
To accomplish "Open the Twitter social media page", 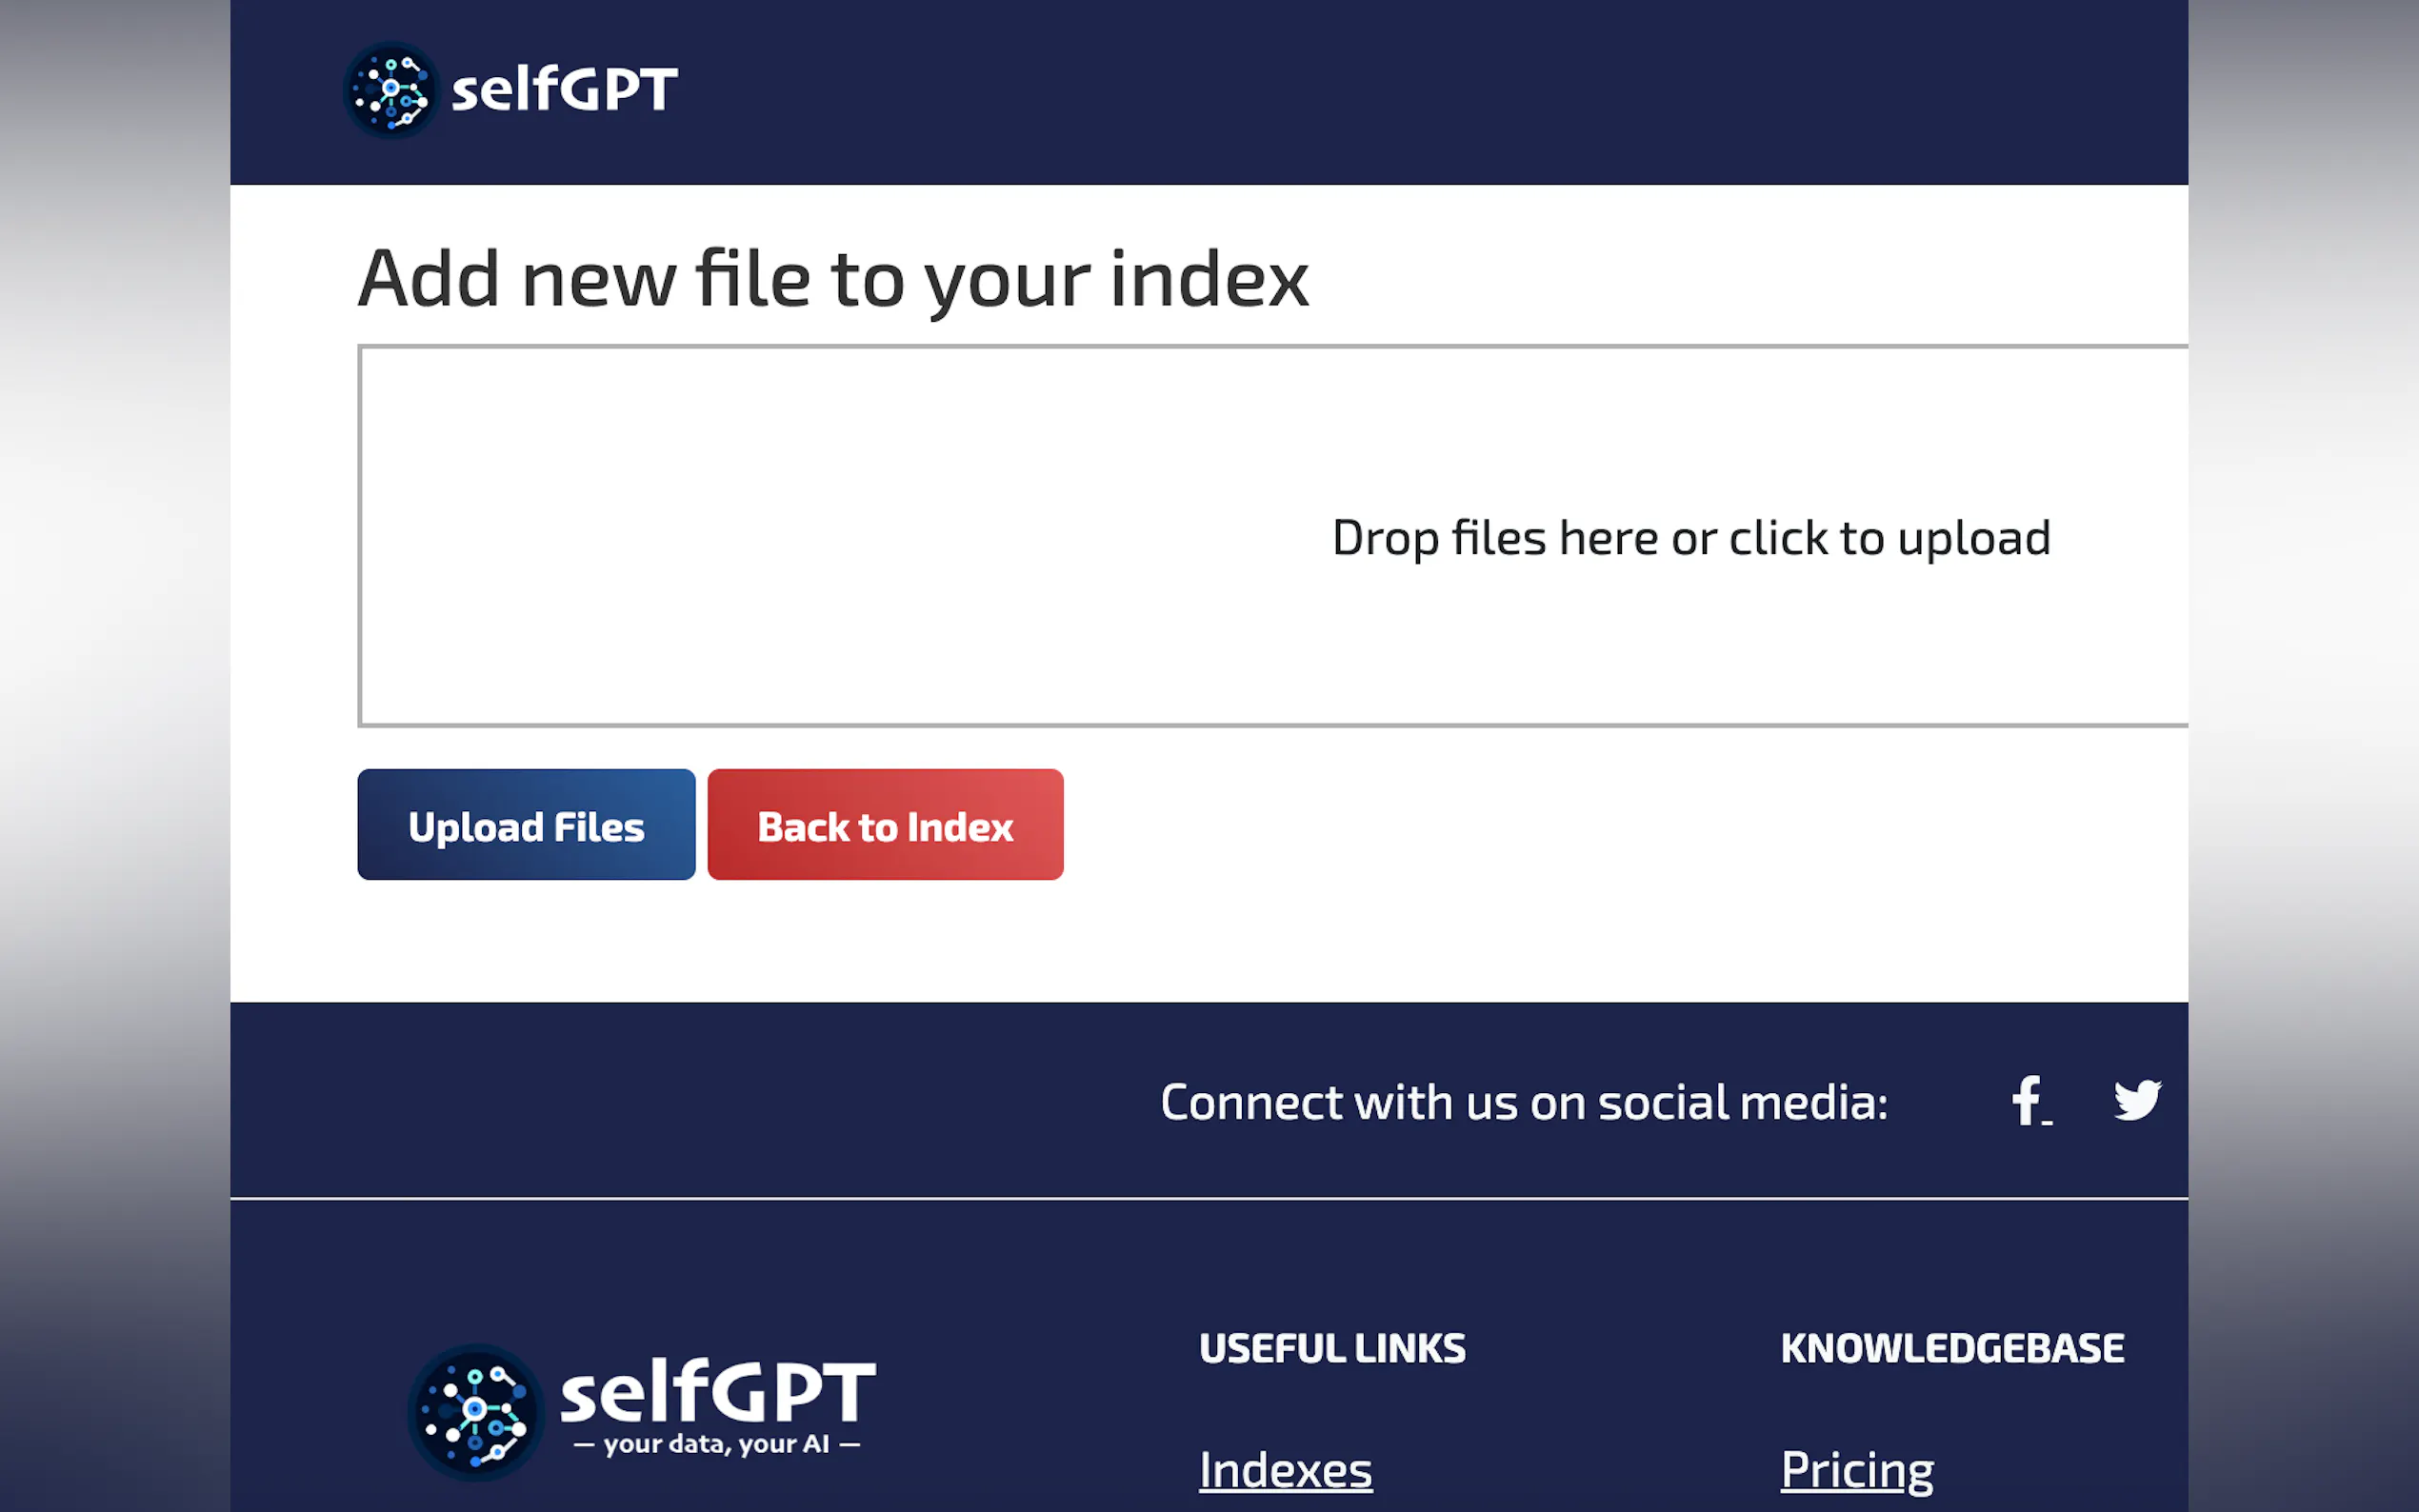I will (x=2137, y=1101).
